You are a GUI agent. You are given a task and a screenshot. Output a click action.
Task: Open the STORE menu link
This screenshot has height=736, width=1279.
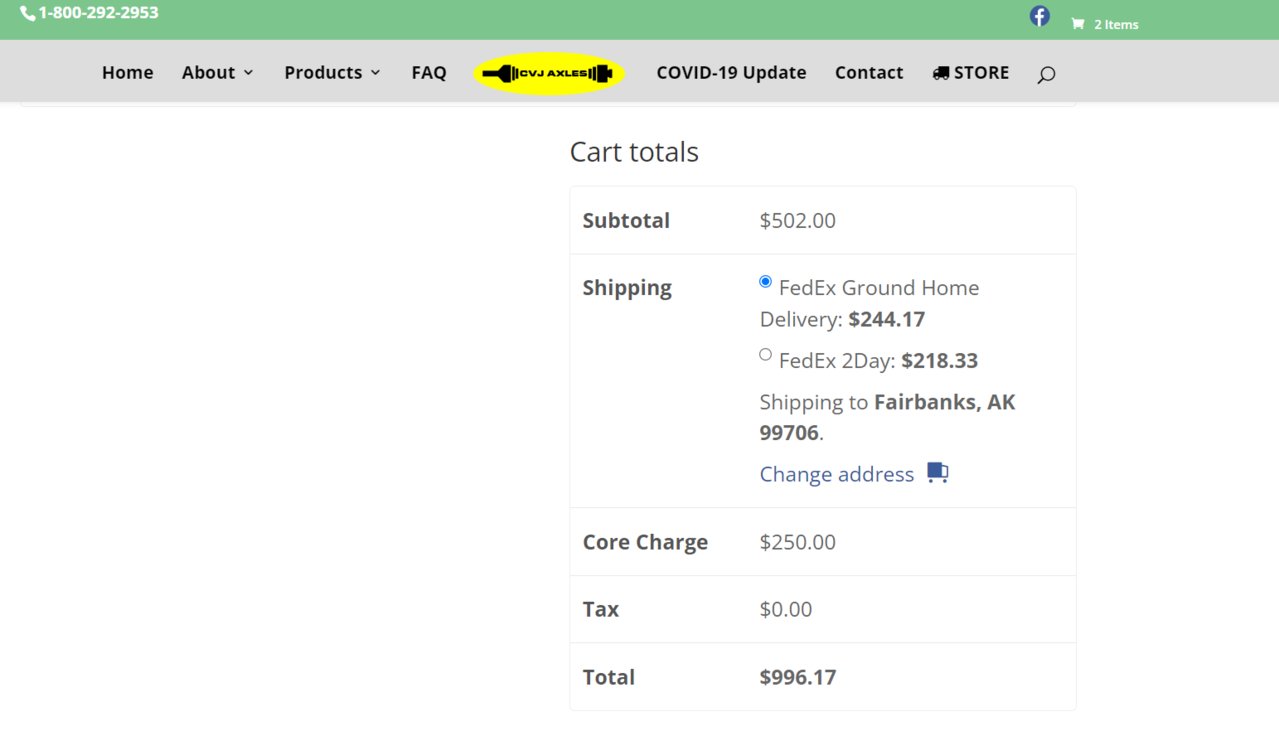pos(981,73)
